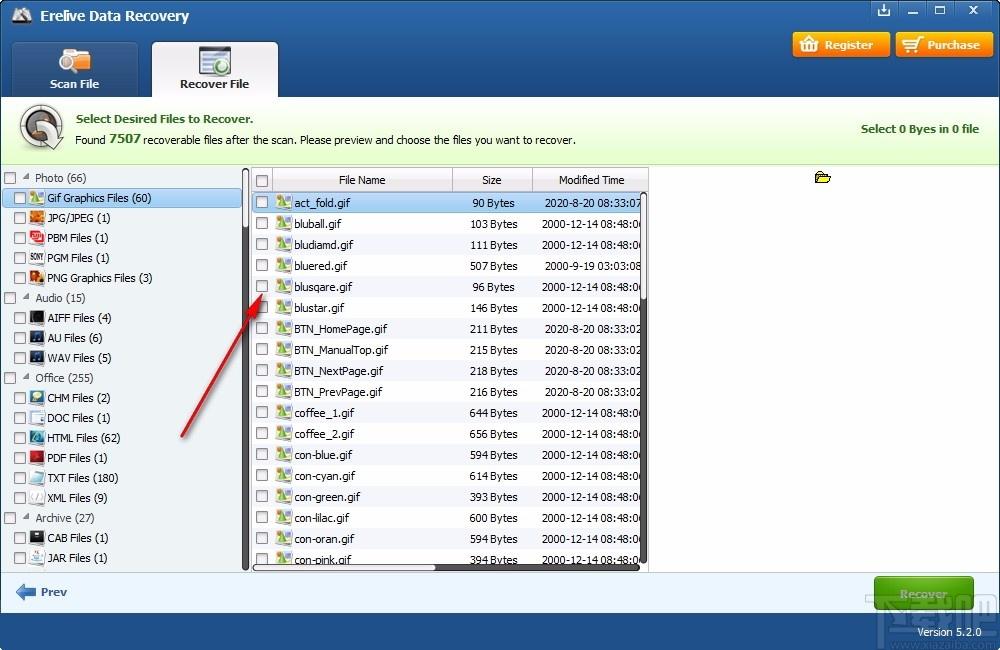Collapse the Audio (15) tree group
Image resolution: width=1000 pixels, height=650 pixels.
pyautogui.click(x=26, y=297)
